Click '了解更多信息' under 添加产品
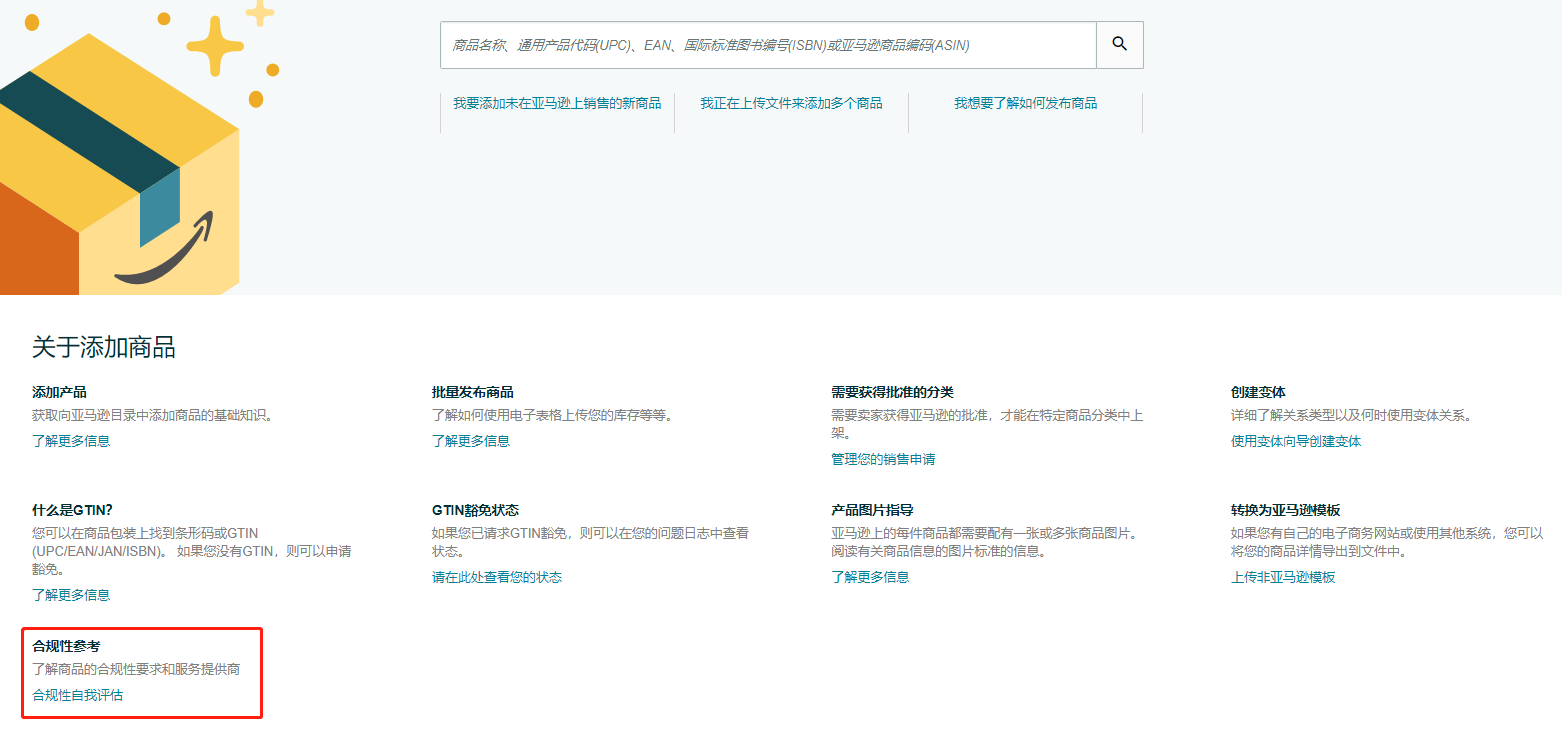This screenshot has width=1562, height=729. pos(71,441)
